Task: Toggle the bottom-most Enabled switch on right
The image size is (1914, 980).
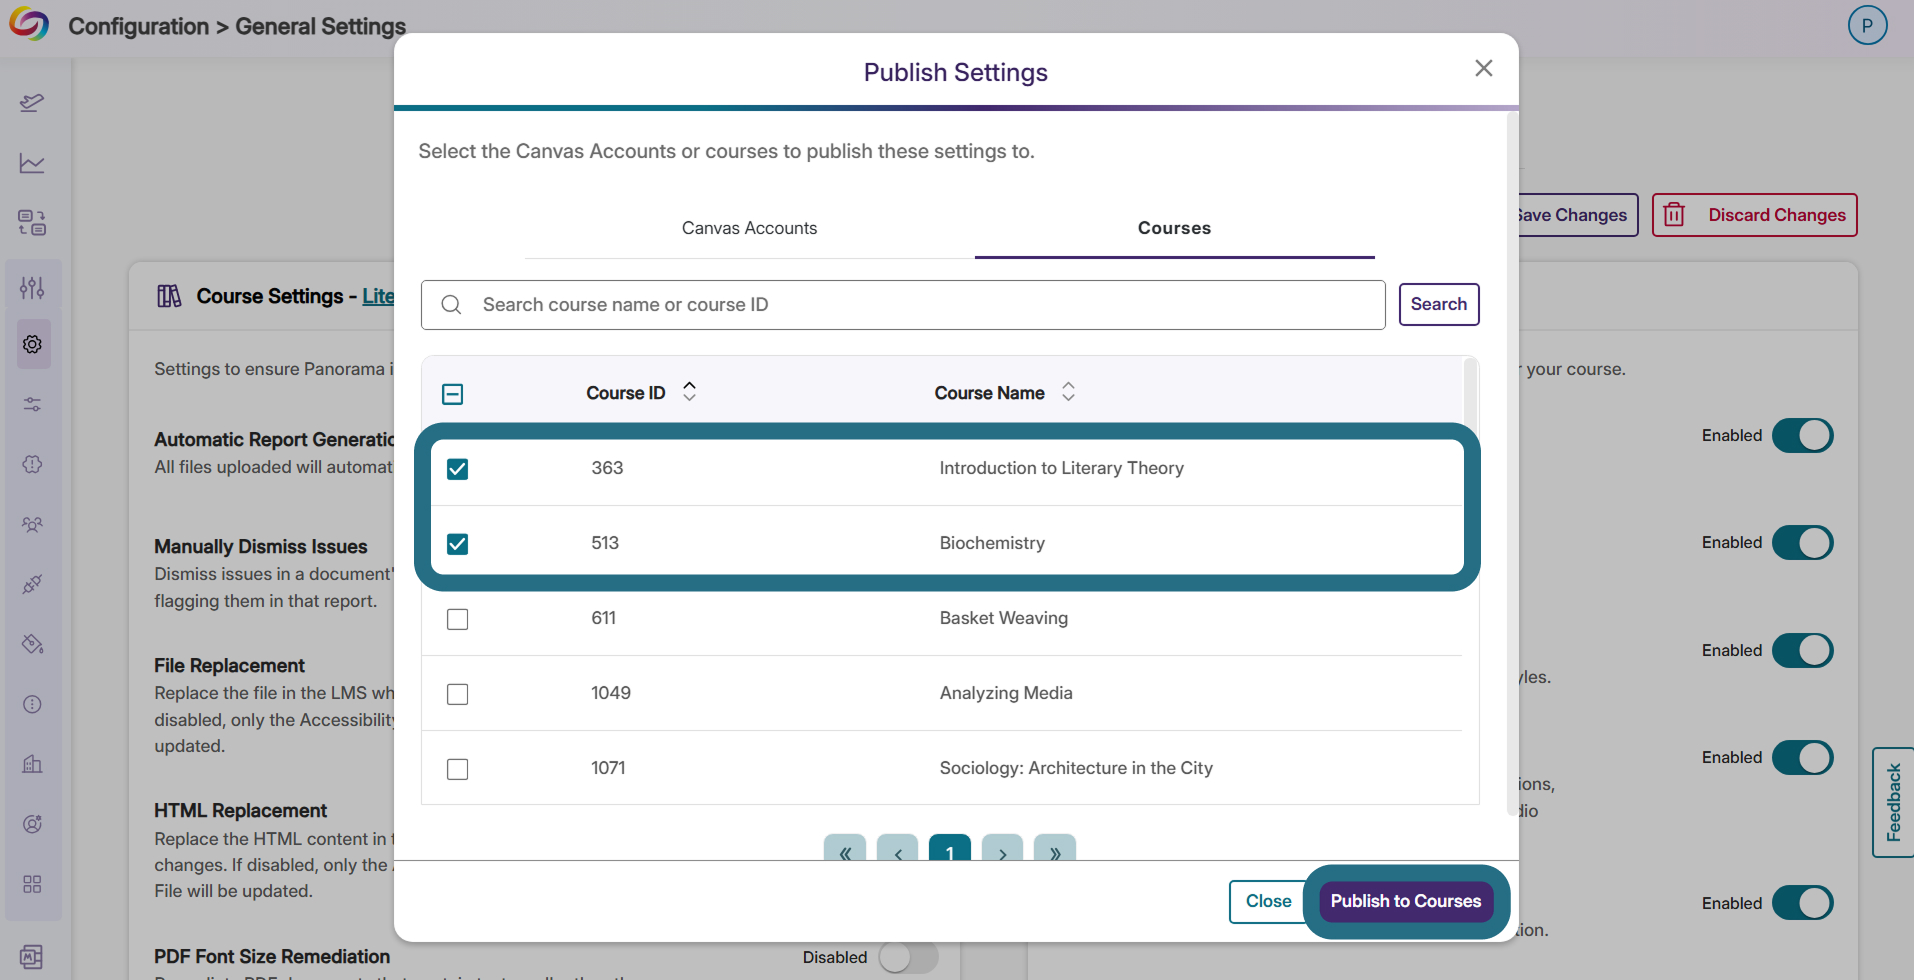Action: [x=1802, y=903]
